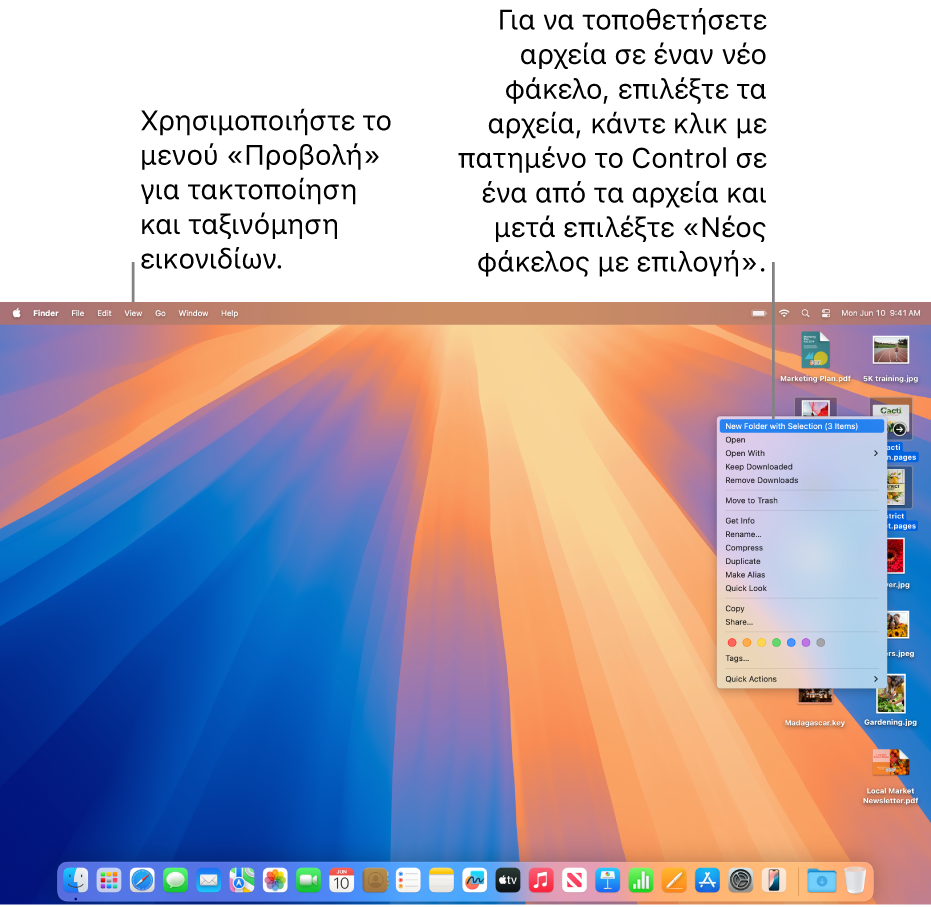931x907 pixels.
Task: Expand the Quick Actions submenu
Action: tap(802, 679)
